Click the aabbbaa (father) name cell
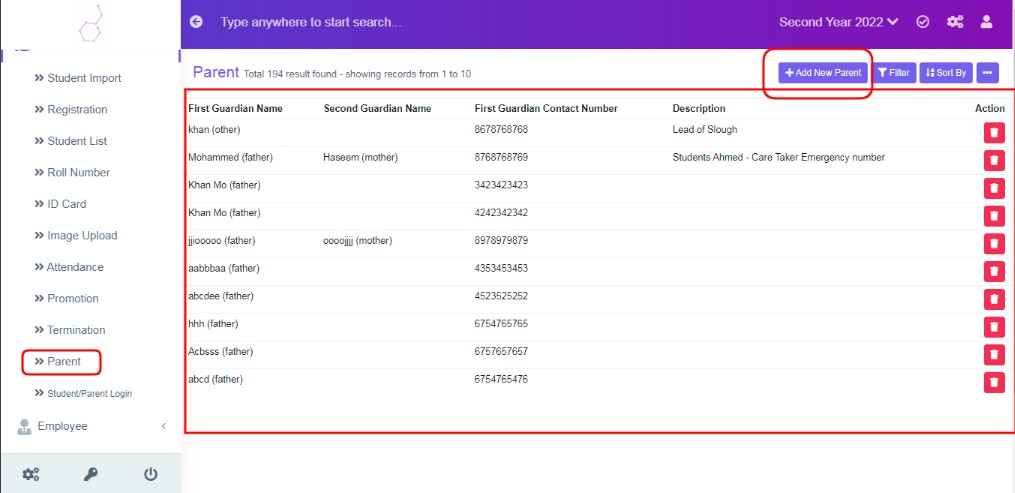This screenshot has width=1015, height=493. point(224,268)
